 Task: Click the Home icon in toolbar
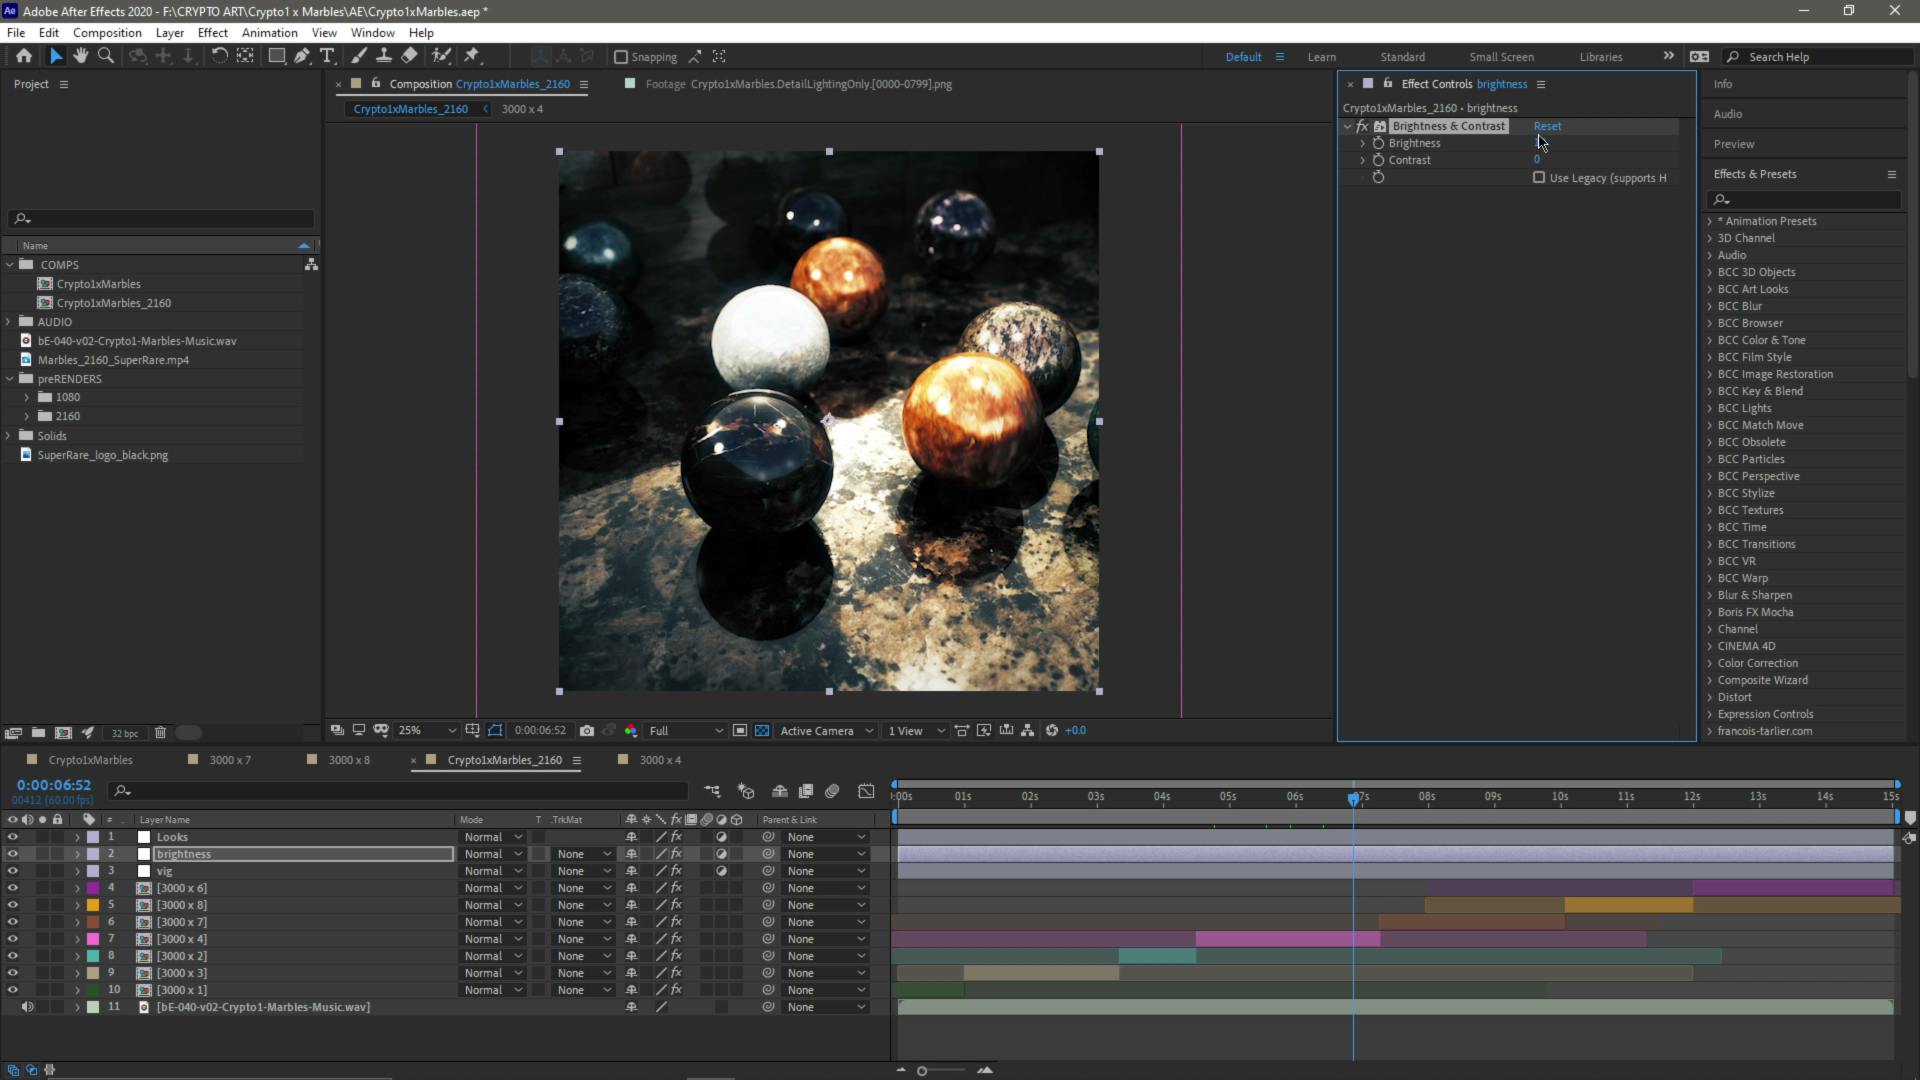tap(24, 56)
